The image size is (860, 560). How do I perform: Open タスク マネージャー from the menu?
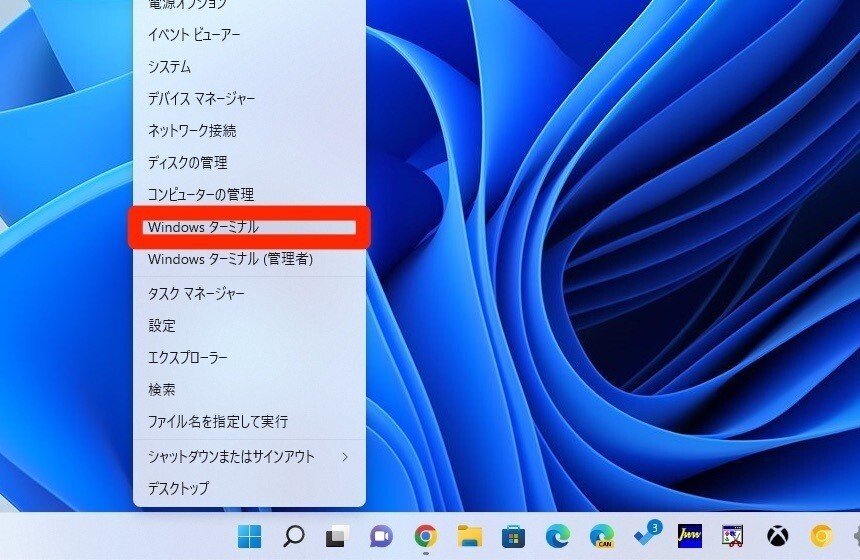click(196, 294)
